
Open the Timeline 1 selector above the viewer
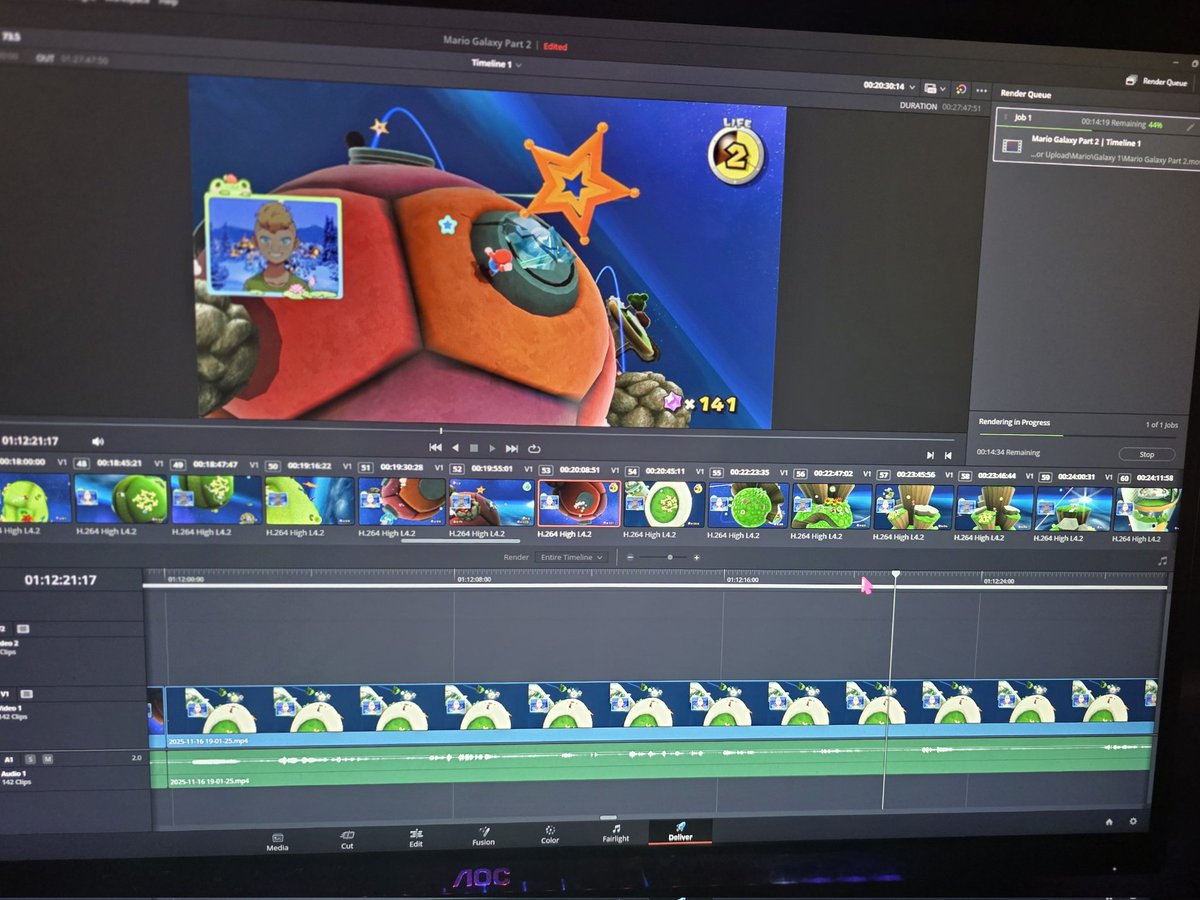[493, 63]
